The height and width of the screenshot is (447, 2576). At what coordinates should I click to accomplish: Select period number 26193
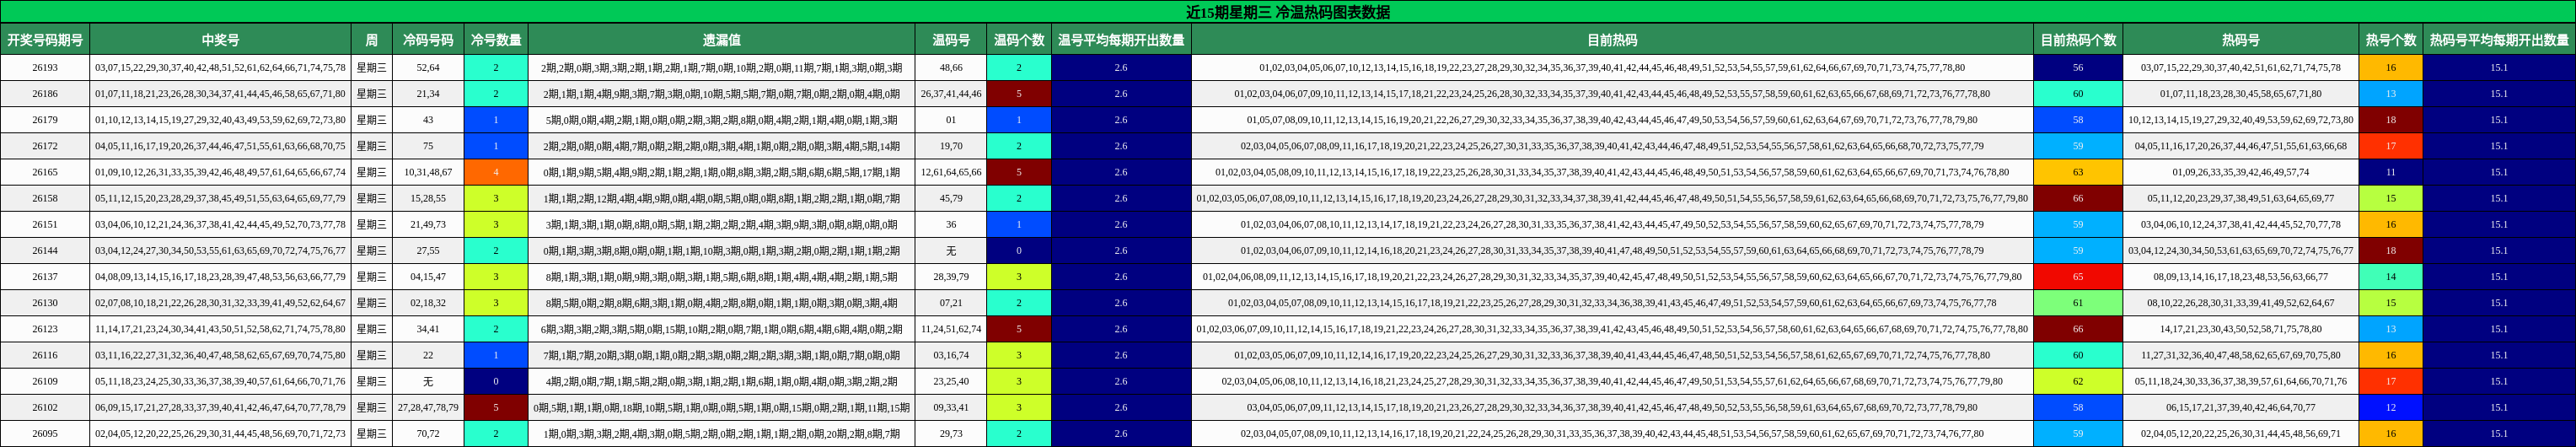click(45, 68)
